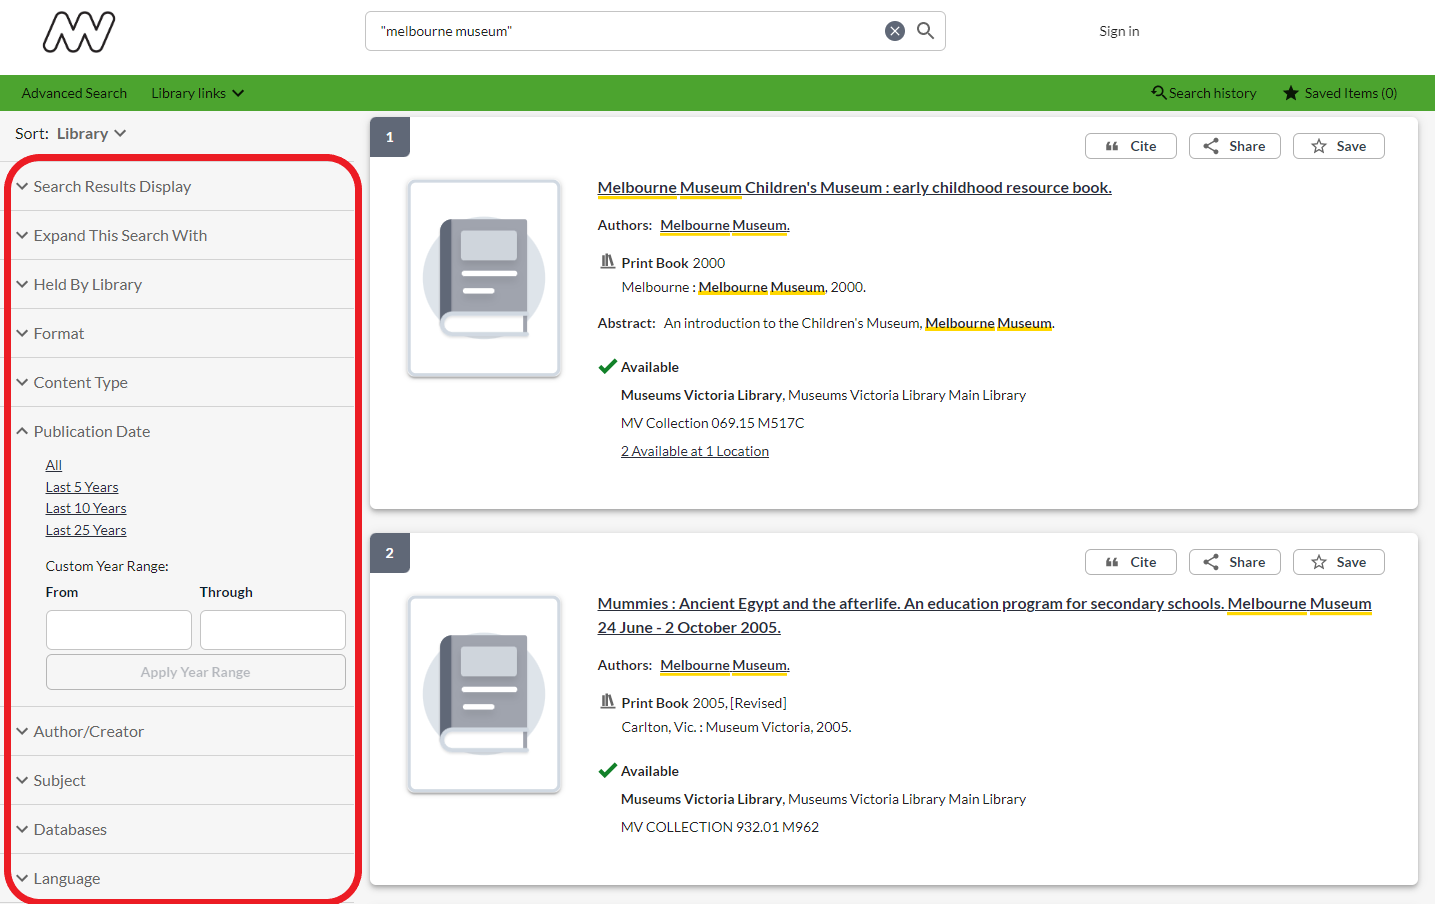This screenshot has width=1435, height=904.
Task: Share the Mummies book result
Action: click(x=1234, y=562)
